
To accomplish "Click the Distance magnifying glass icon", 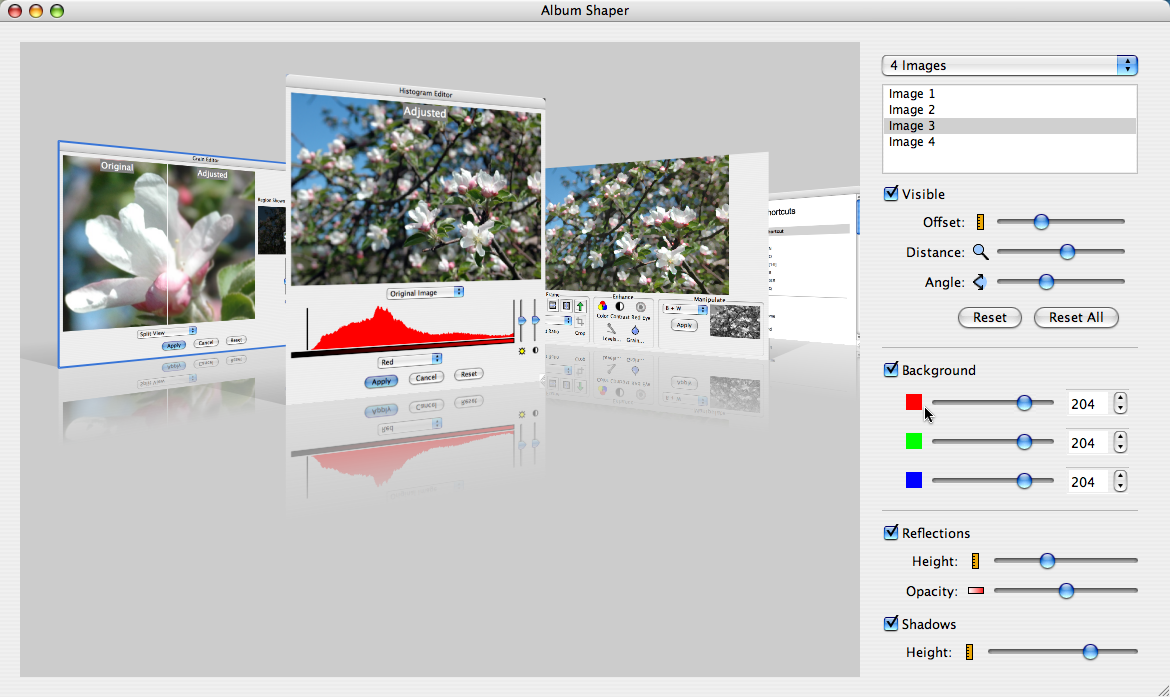I will click(980, 252).
